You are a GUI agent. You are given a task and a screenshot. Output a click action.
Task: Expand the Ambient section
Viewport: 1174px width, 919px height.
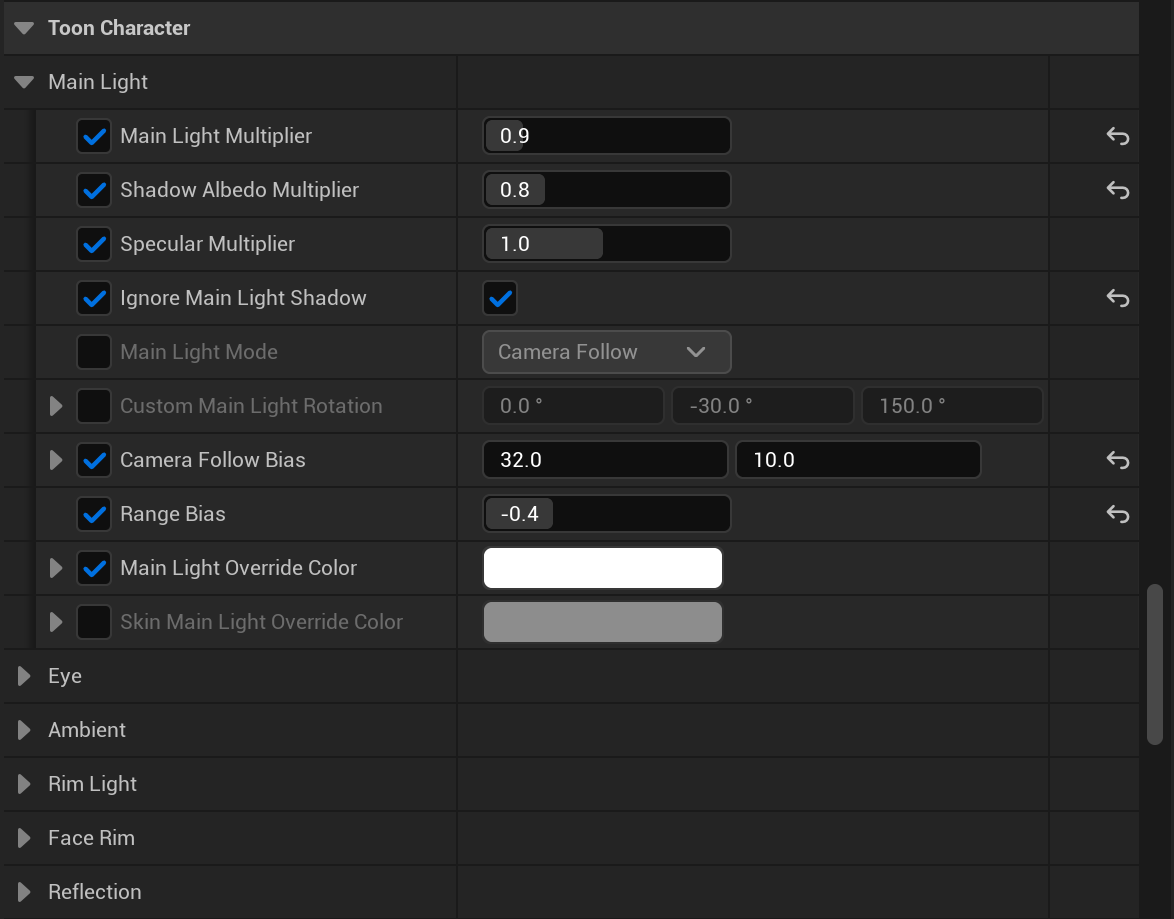pos(24,730)
